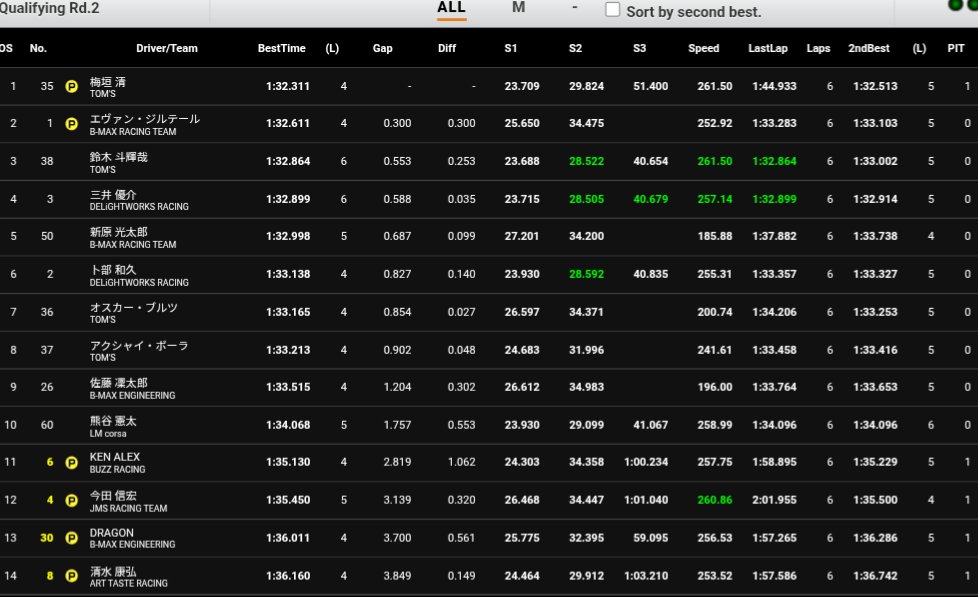Click the S2 column header

pyautogui.click(x=575, y=48)
